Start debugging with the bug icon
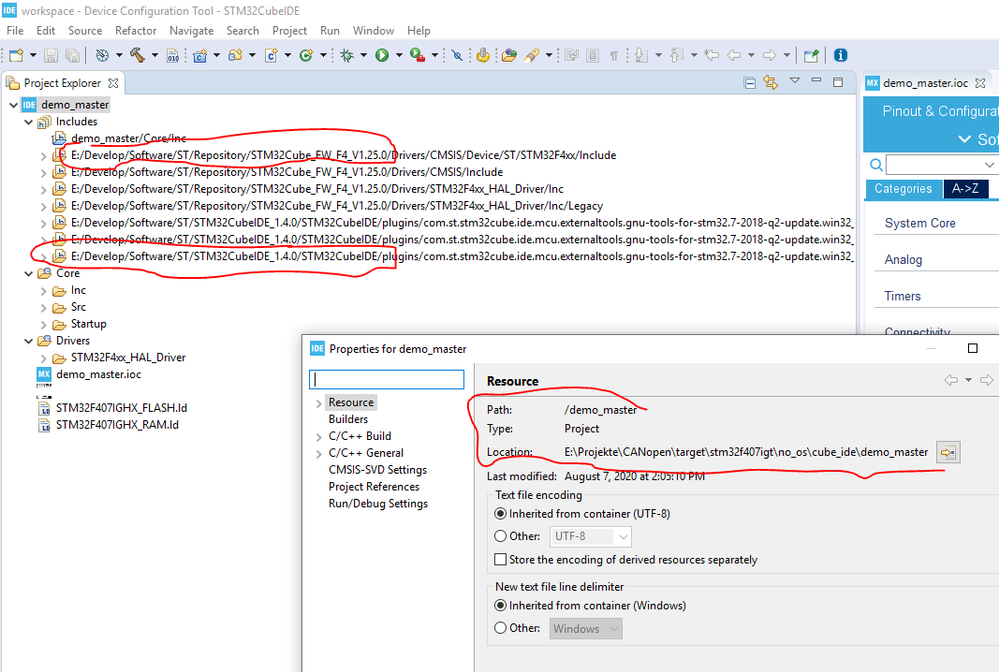999x672 pixels. (x=347, y=55)
